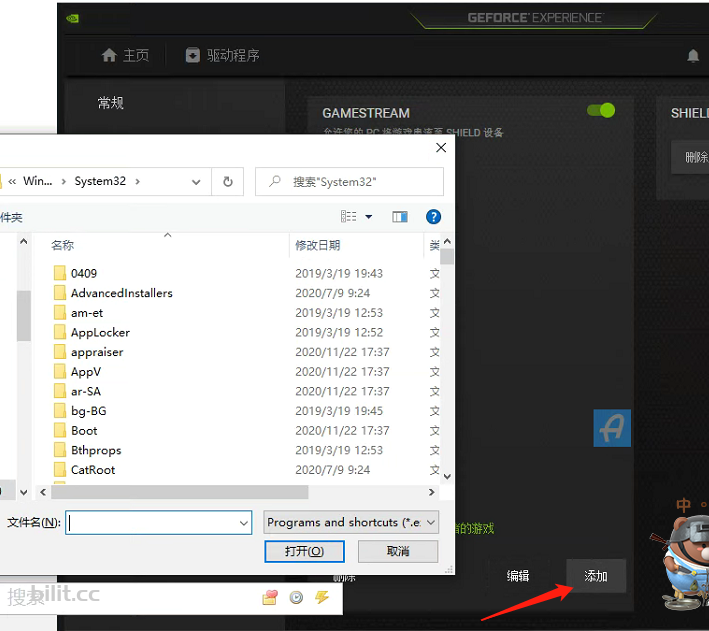Click the file list vertical scroll down arrow
Screen dimensions: 709x631
(x=447, y=476)
